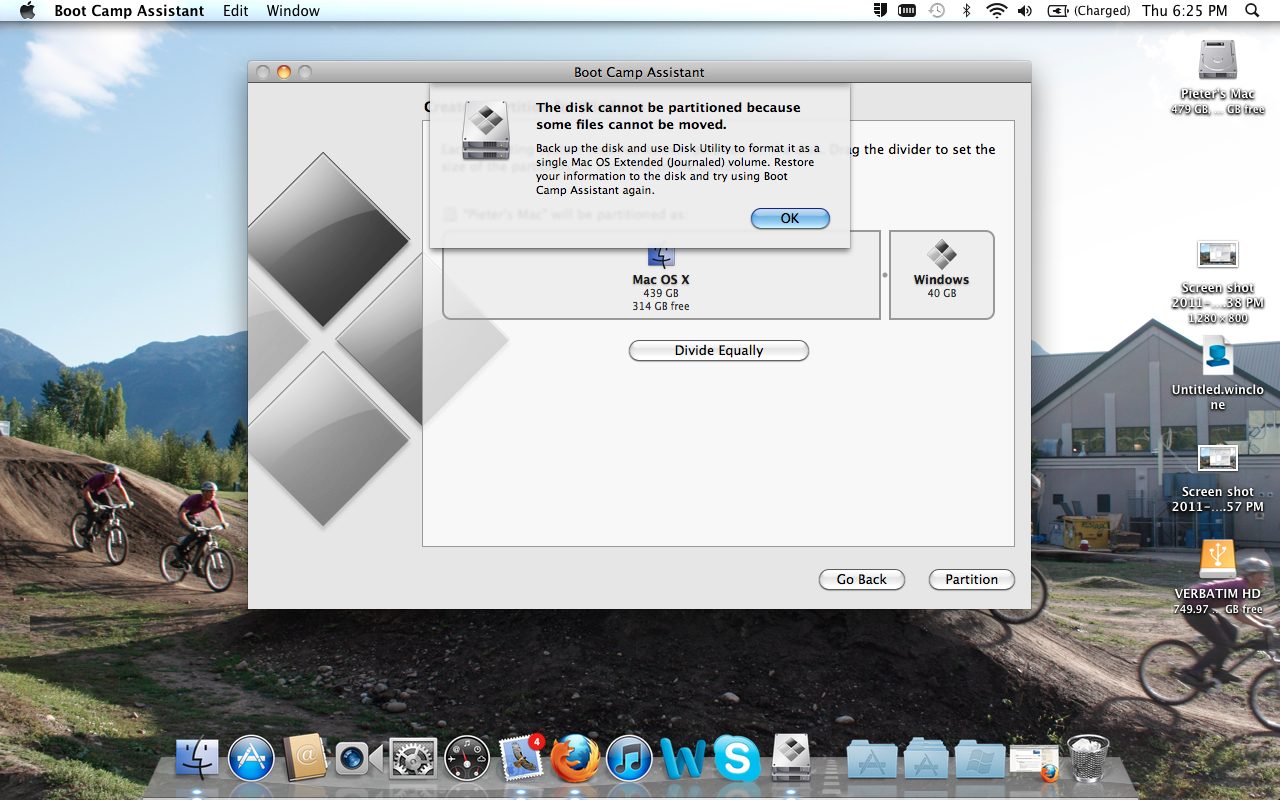
Task: Click the volume icon in menu bar
Action: click(1025, 11)
